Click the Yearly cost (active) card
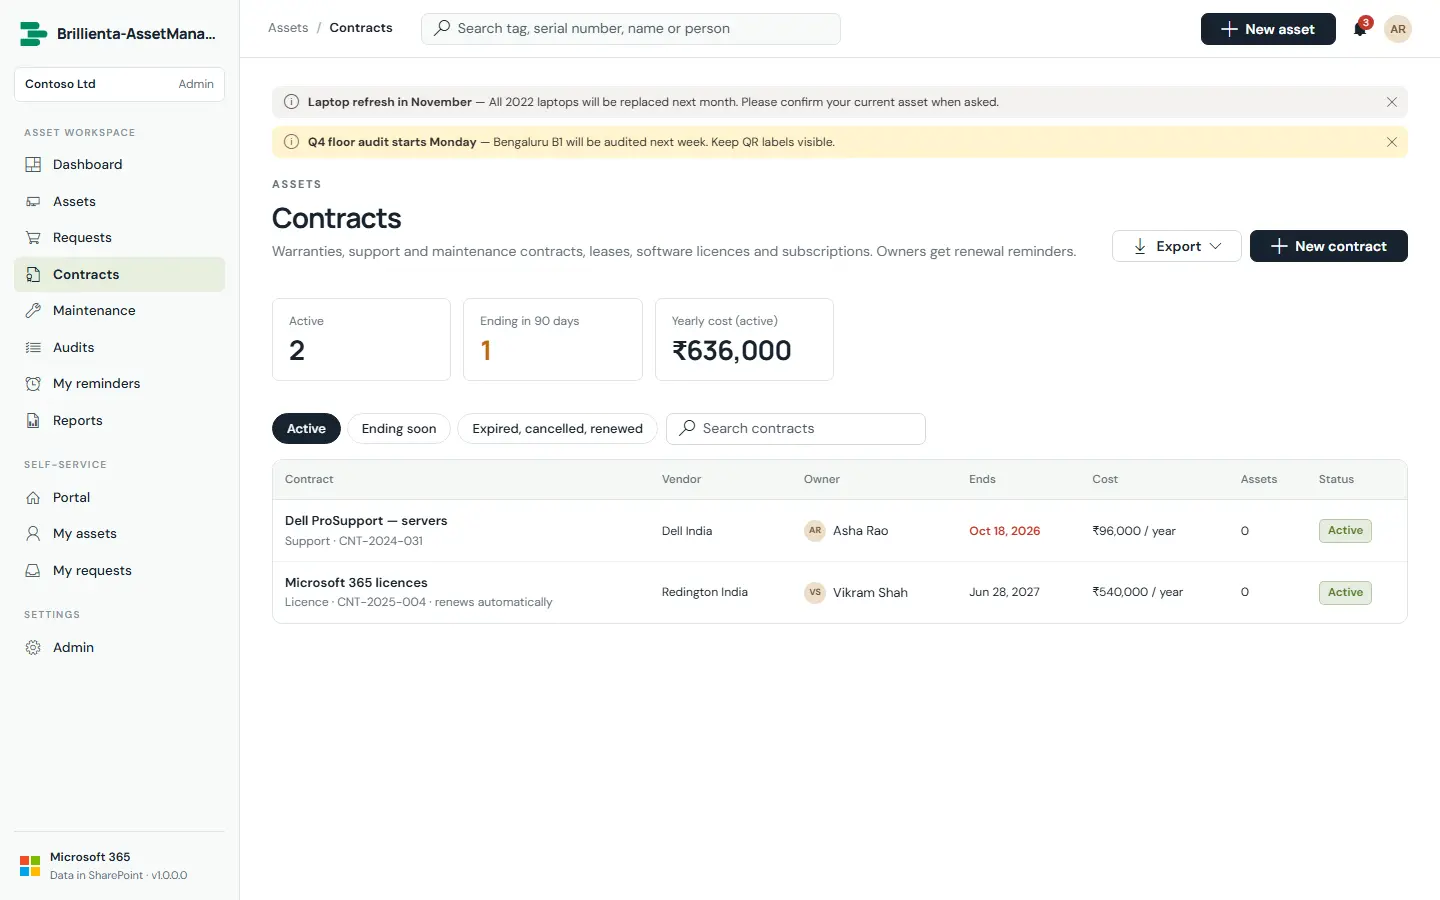The image size is (1440, 900). 744,339
